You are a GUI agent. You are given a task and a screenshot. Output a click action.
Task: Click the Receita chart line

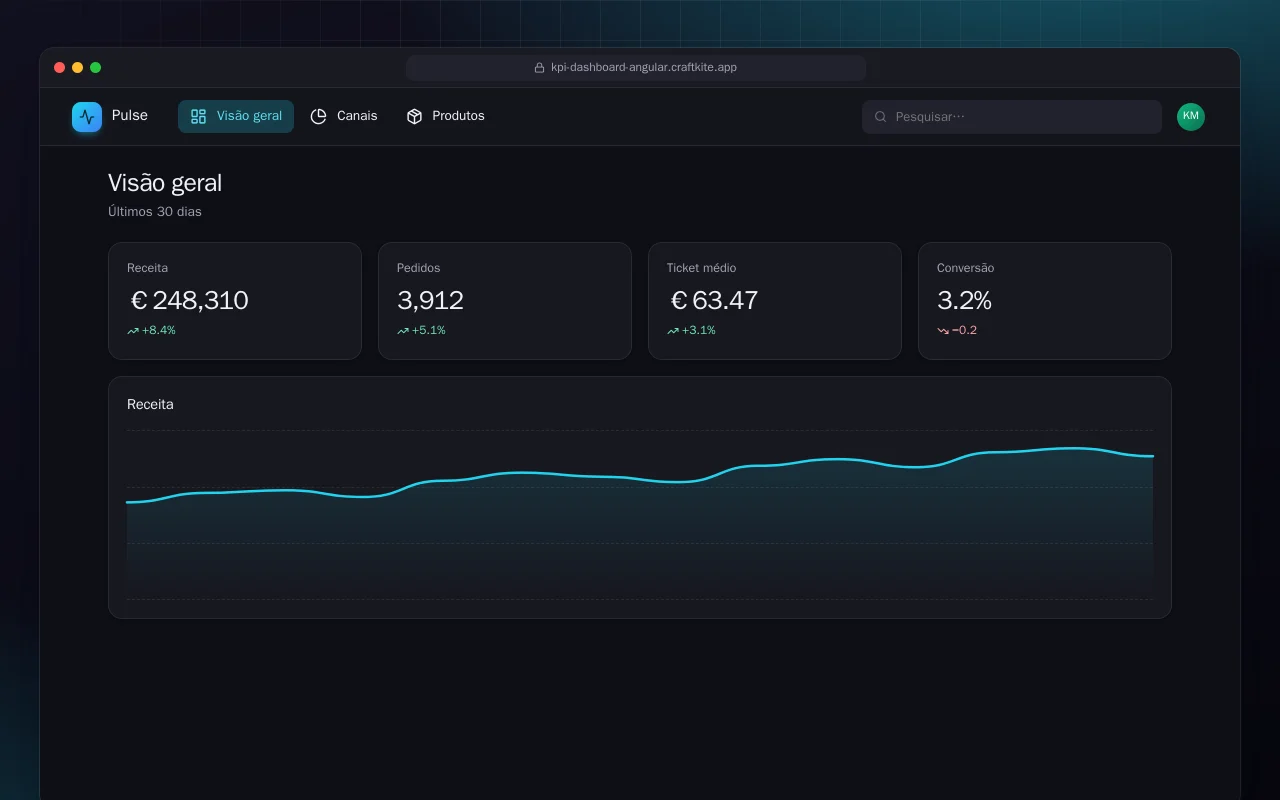[x=640, y=476]
